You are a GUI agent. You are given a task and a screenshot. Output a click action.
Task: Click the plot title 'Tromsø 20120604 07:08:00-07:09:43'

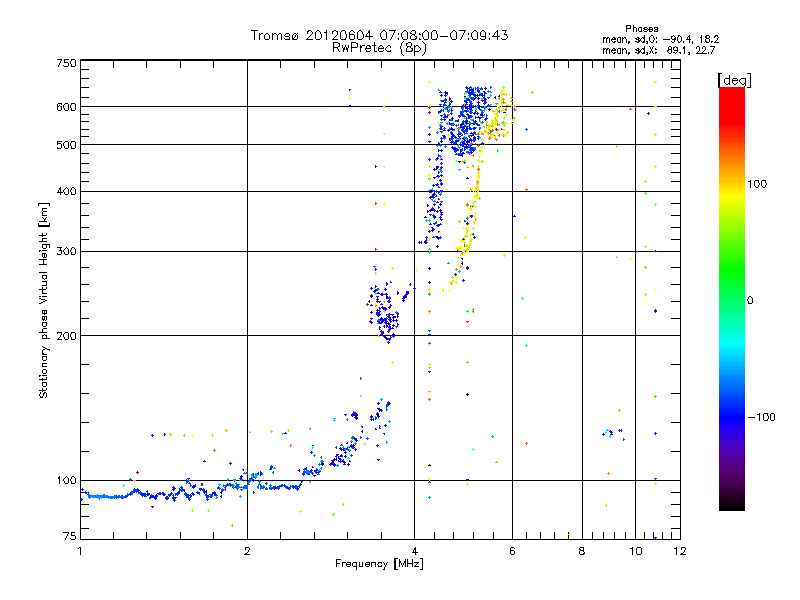point(379,36)
